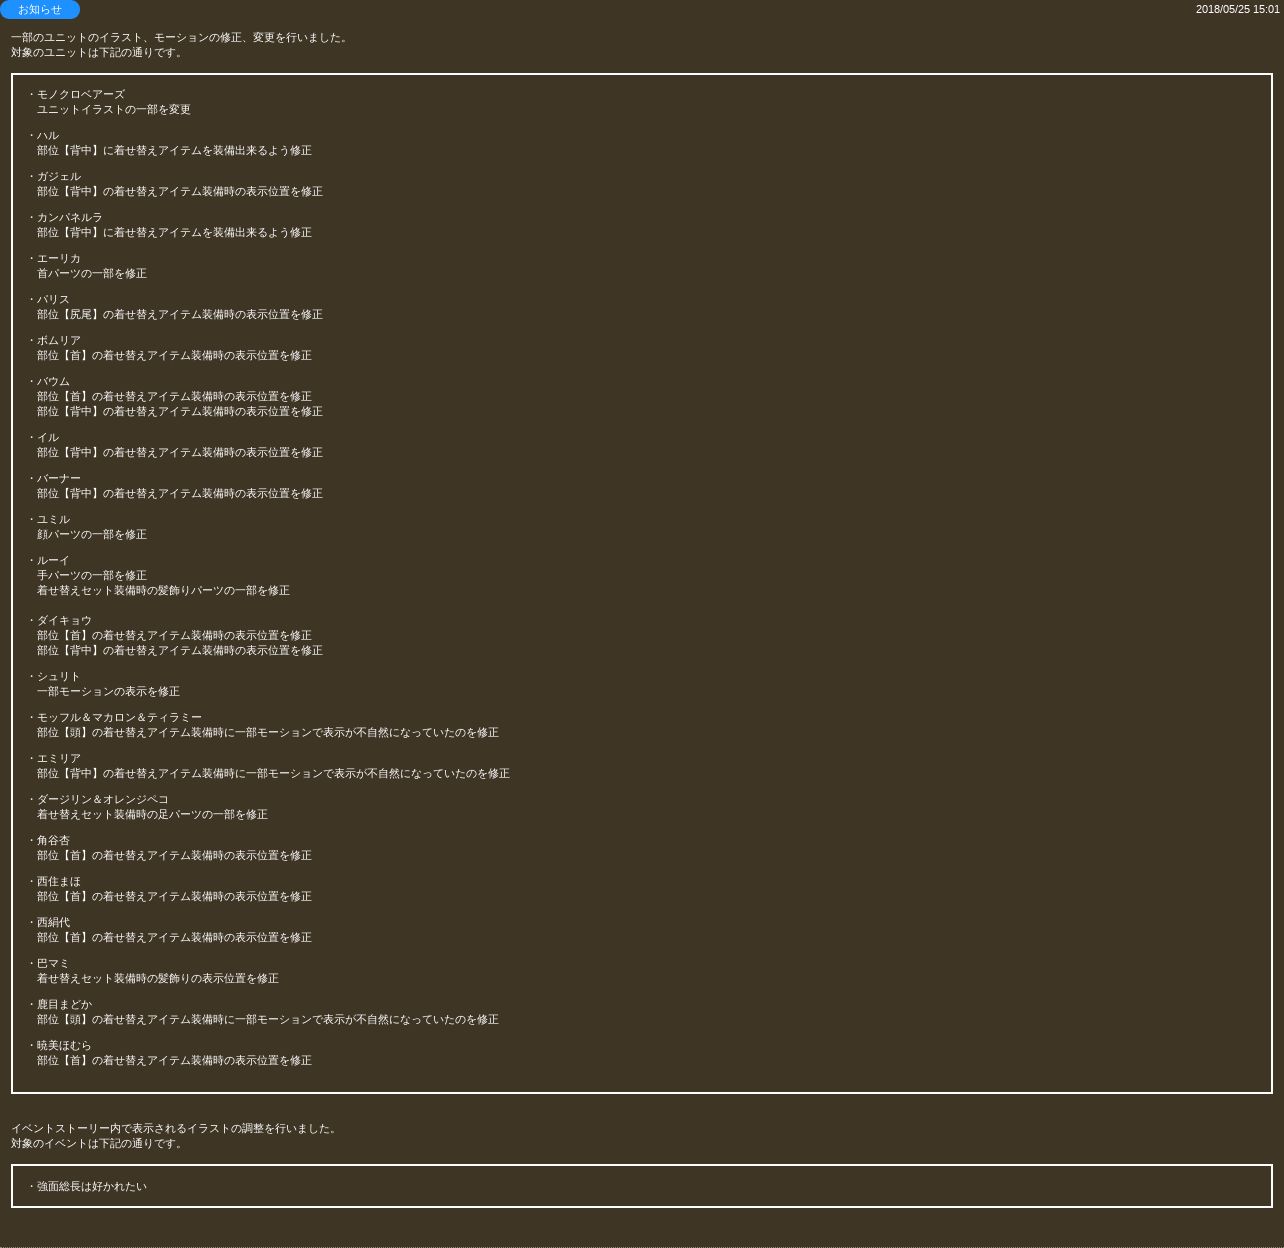Select the ガジェル unit name

pyautogui.click(x=59, y=177)
